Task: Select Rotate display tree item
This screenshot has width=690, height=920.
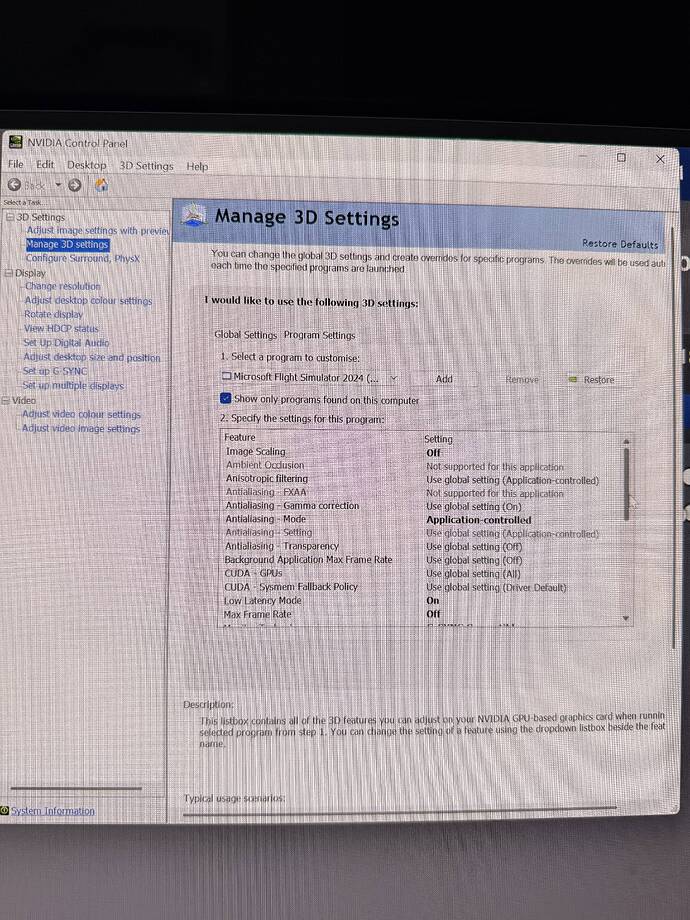Action: click(x=53, y=314)
